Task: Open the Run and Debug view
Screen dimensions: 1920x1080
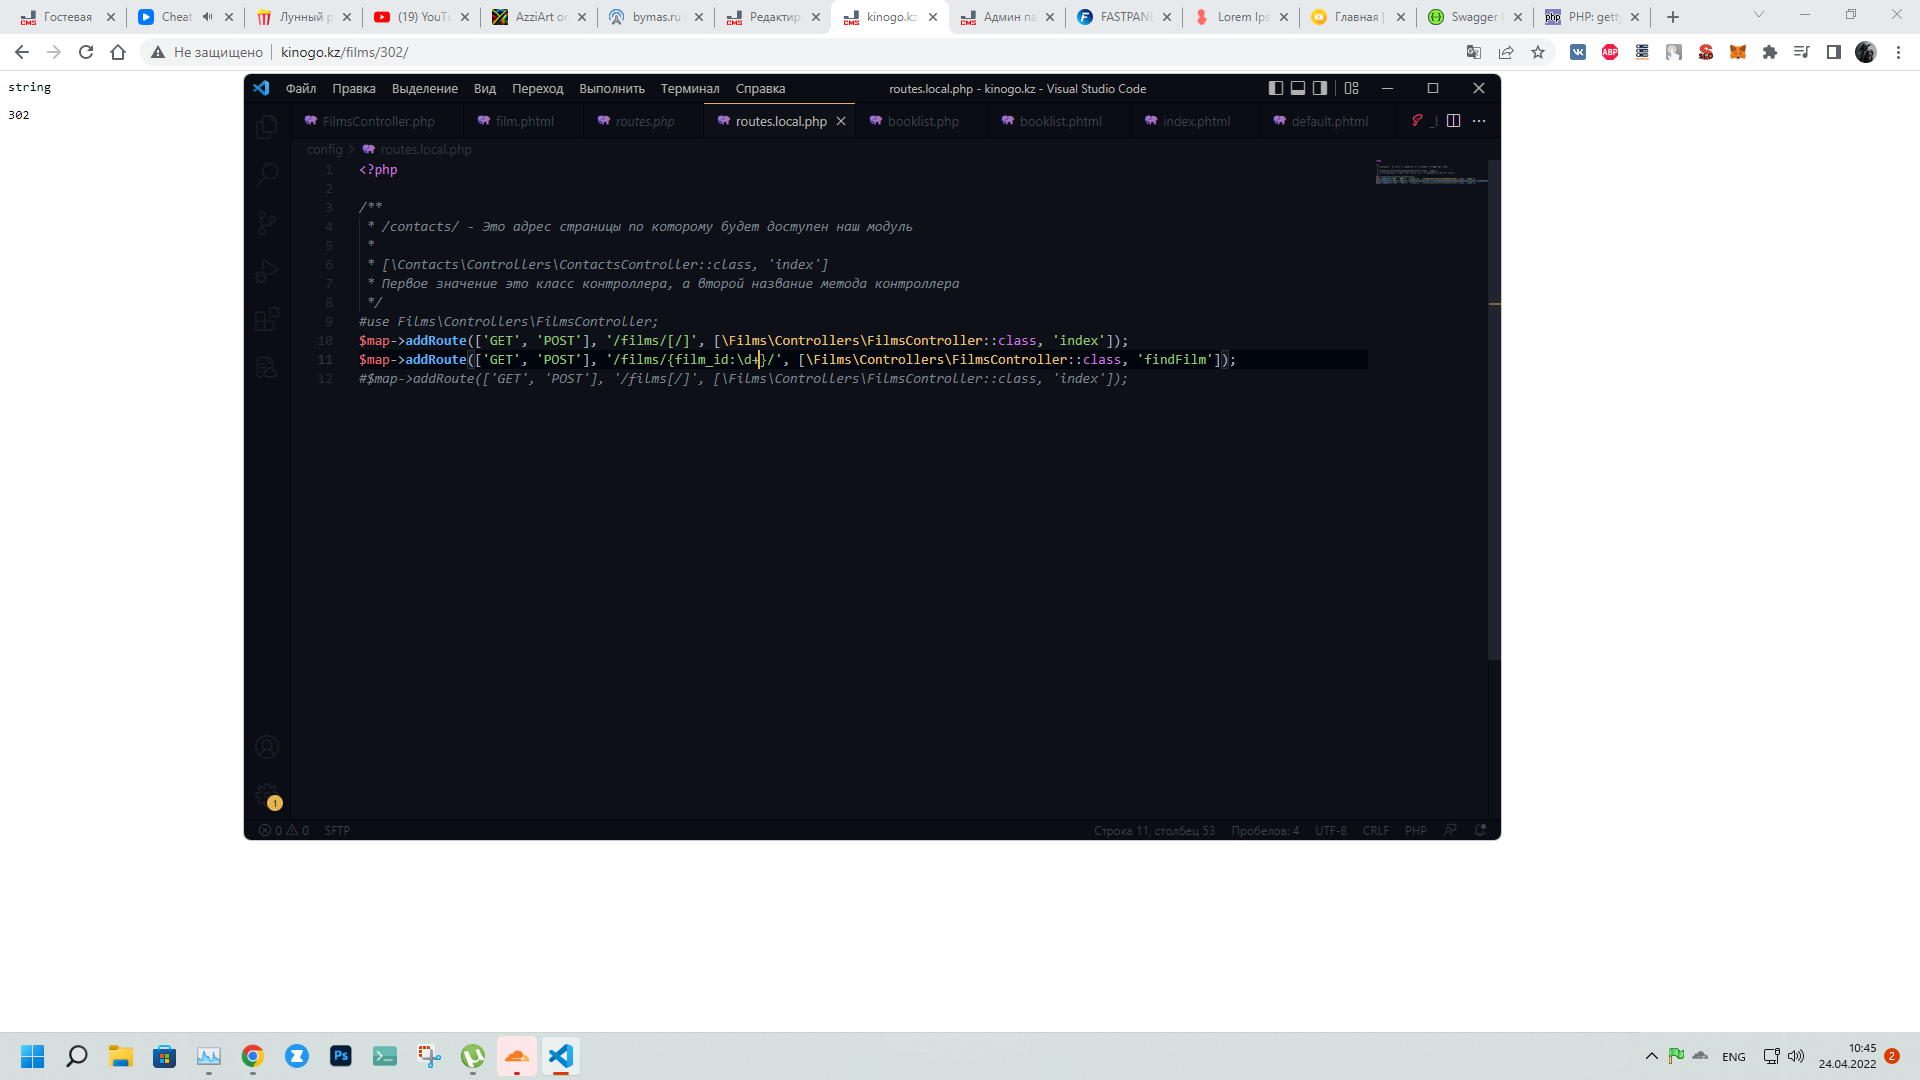Action: (267, 271)
